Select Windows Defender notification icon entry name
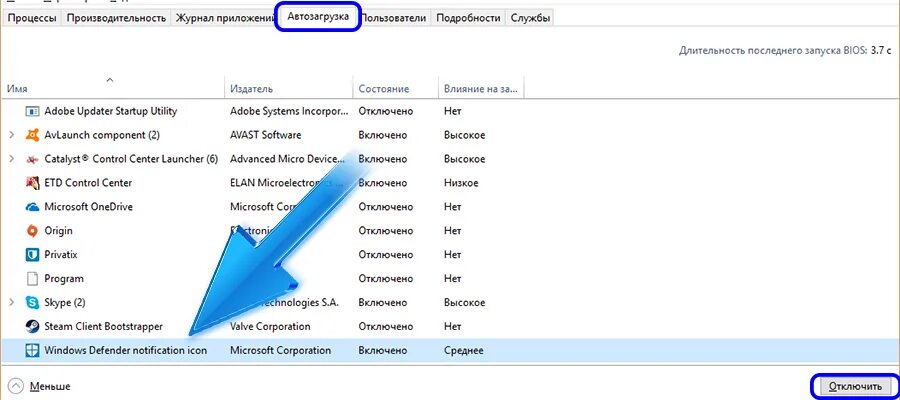 125,350
